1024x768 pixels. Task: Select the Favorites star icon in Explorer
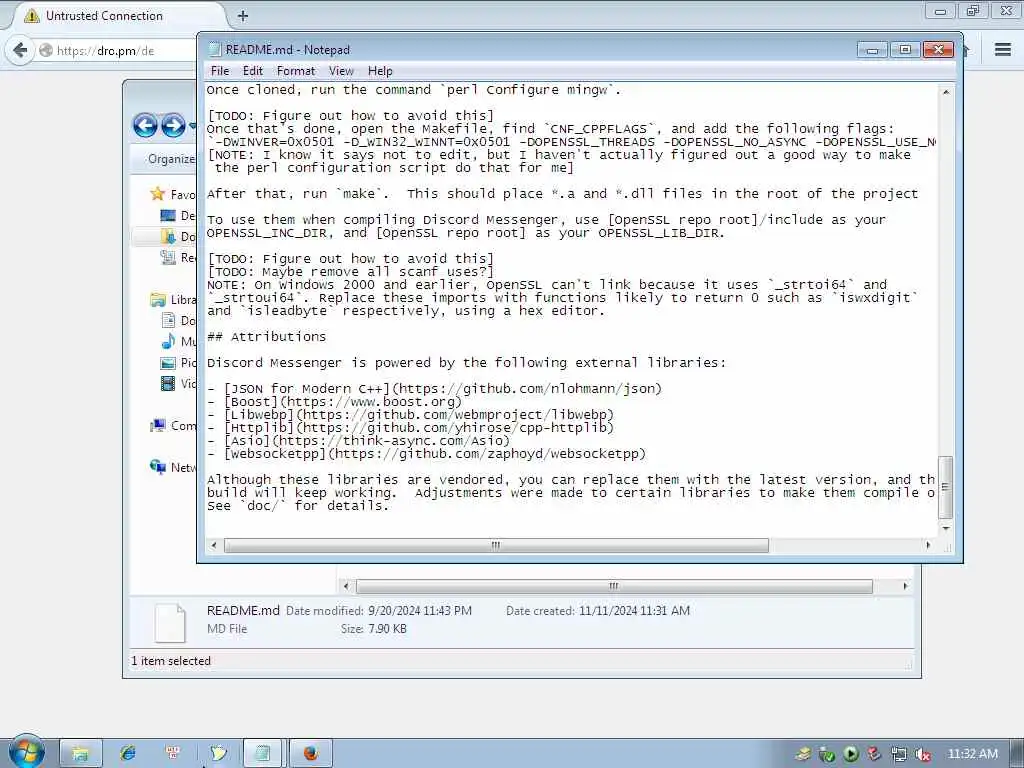coord(157,194)
